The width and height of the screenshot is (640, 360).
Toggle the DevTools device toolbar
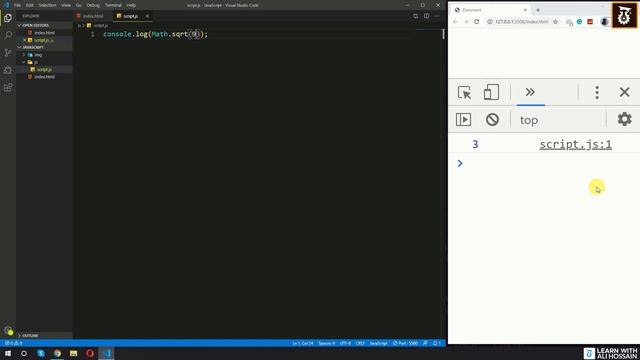pos(491,92)
